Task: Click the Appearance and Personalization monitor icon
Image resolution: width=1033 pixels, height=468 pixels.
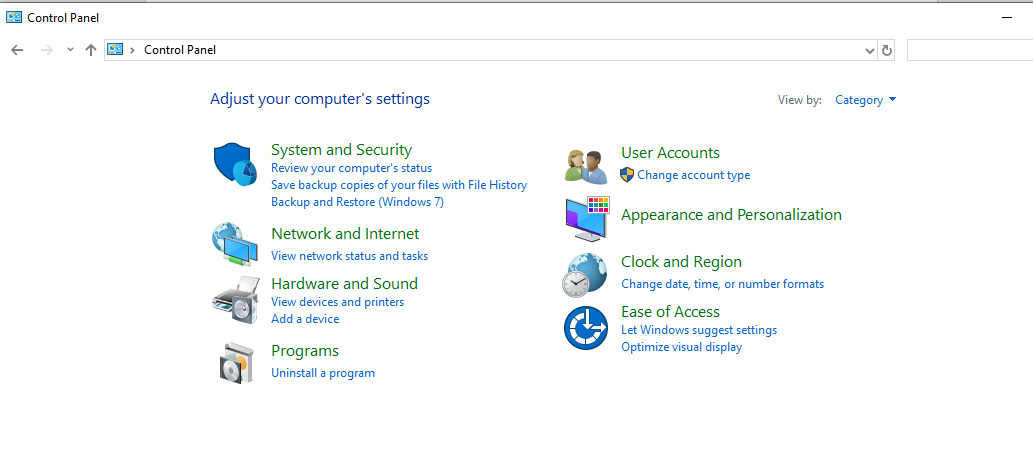Action: tap(586, 219)
